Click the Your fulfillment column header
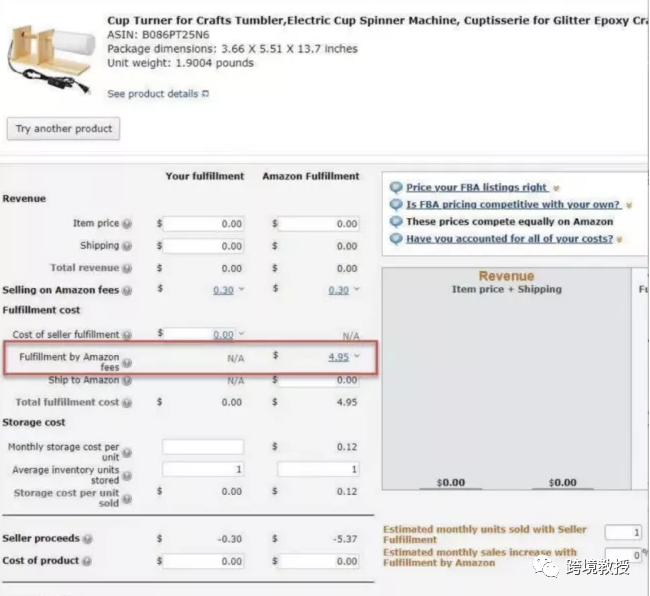650x596 pixels. pyautogui.click(x=205, y=177)
